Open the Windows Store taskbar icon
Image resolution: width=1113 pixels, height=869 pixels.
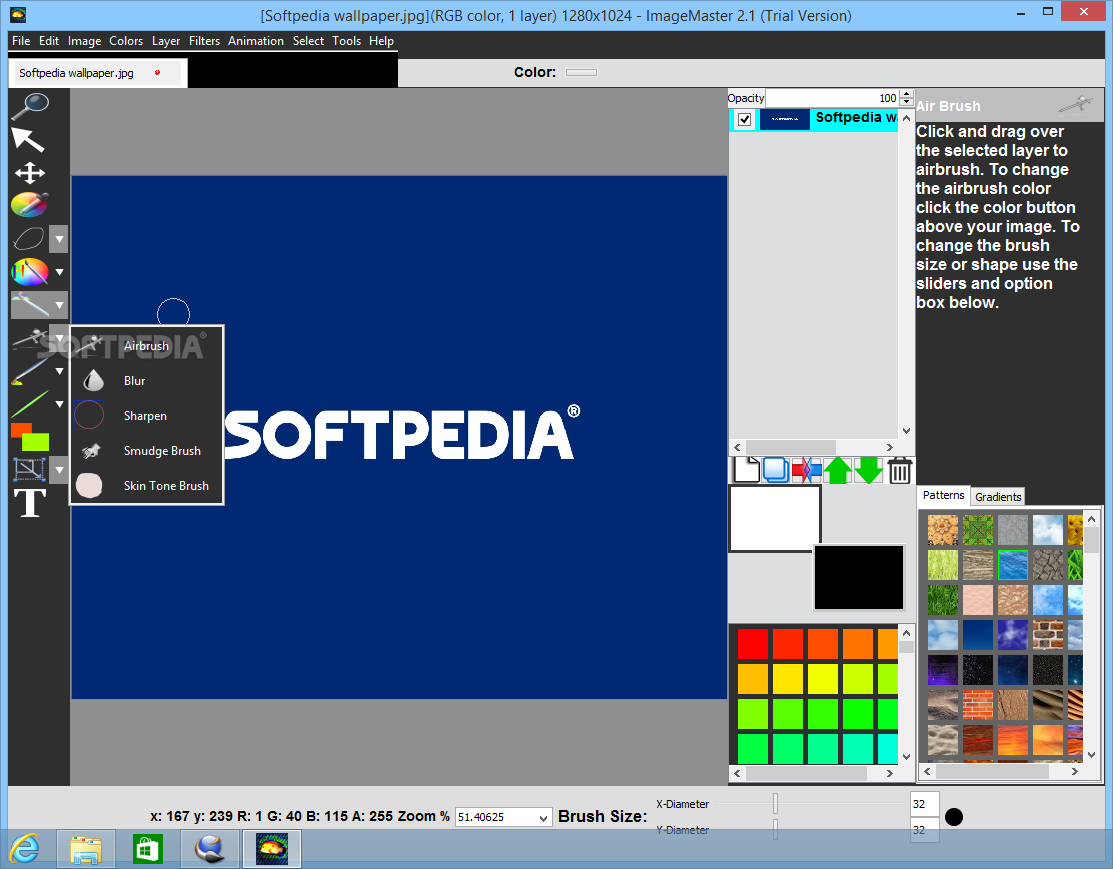[147, 849]
